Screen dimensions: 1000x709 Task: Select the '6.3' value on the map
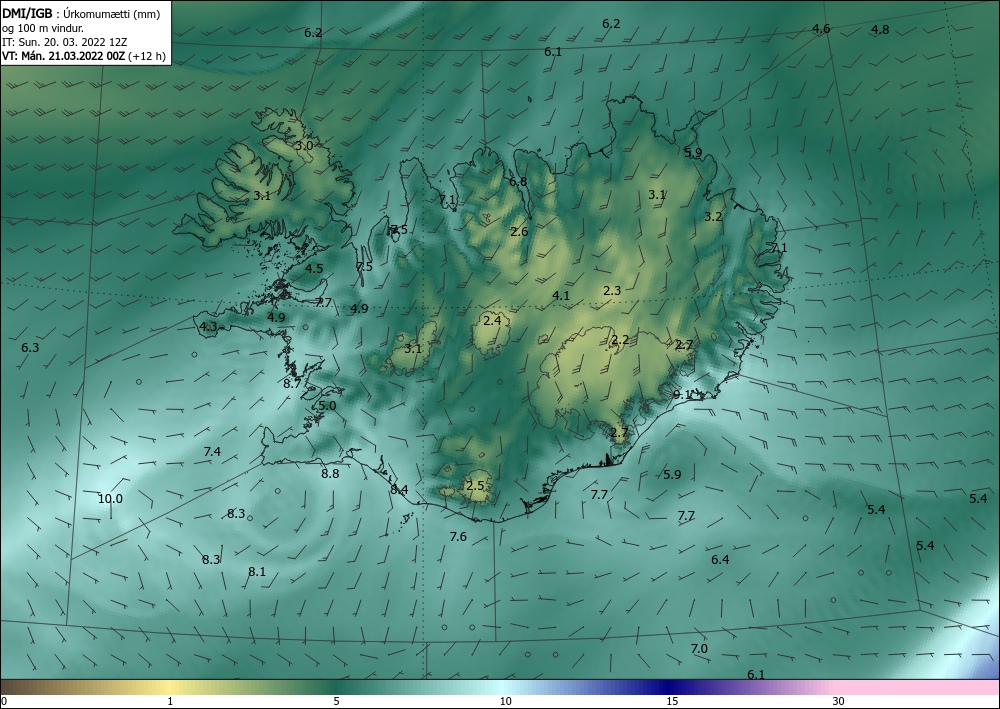pyautogui.click(x=30, y=347)
